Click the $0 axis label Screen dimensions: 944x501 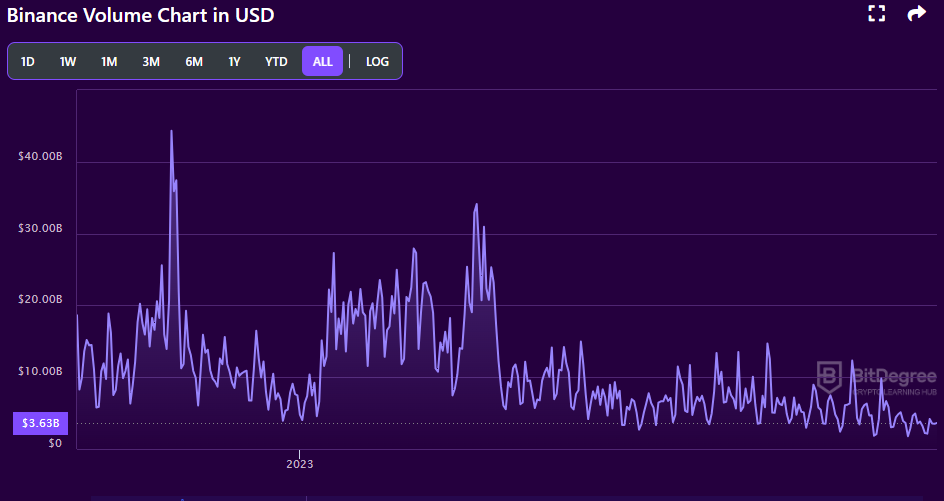pos(55,444)
